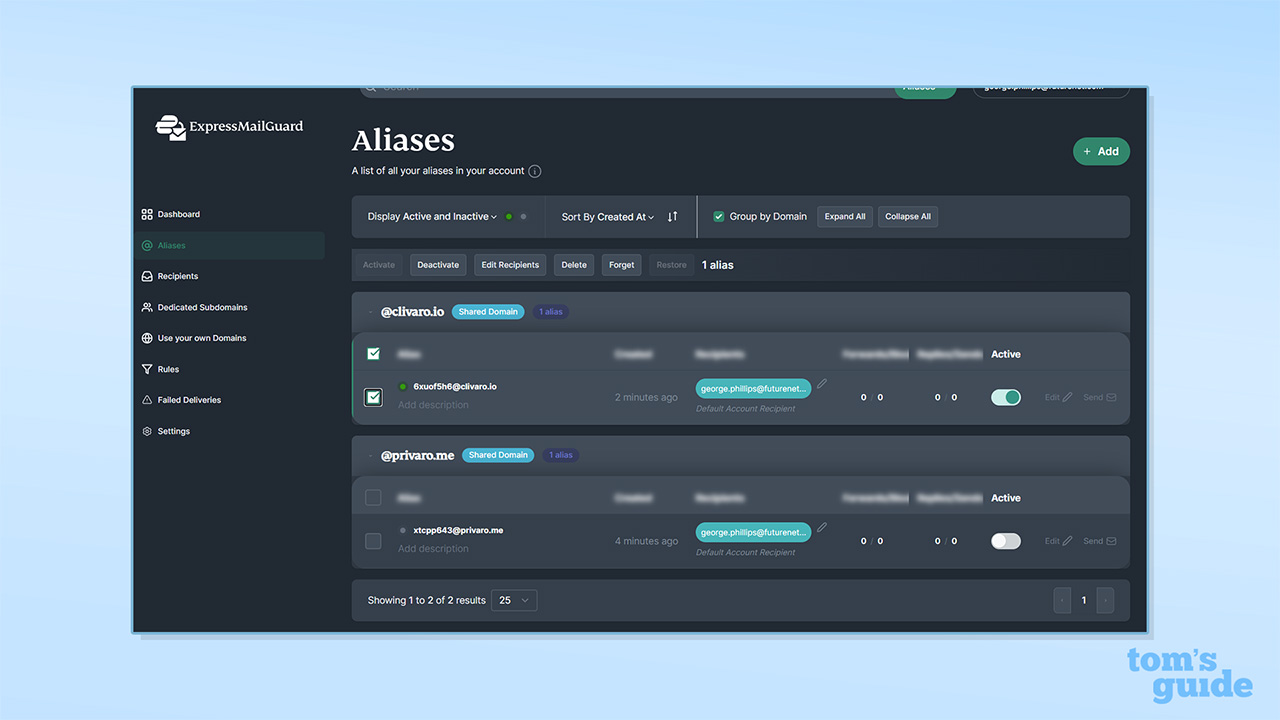This screenshot has width=1280, height=720.
Task: Edit recipients using the pencil icon beside george.phillips
Action: [822, 383]
